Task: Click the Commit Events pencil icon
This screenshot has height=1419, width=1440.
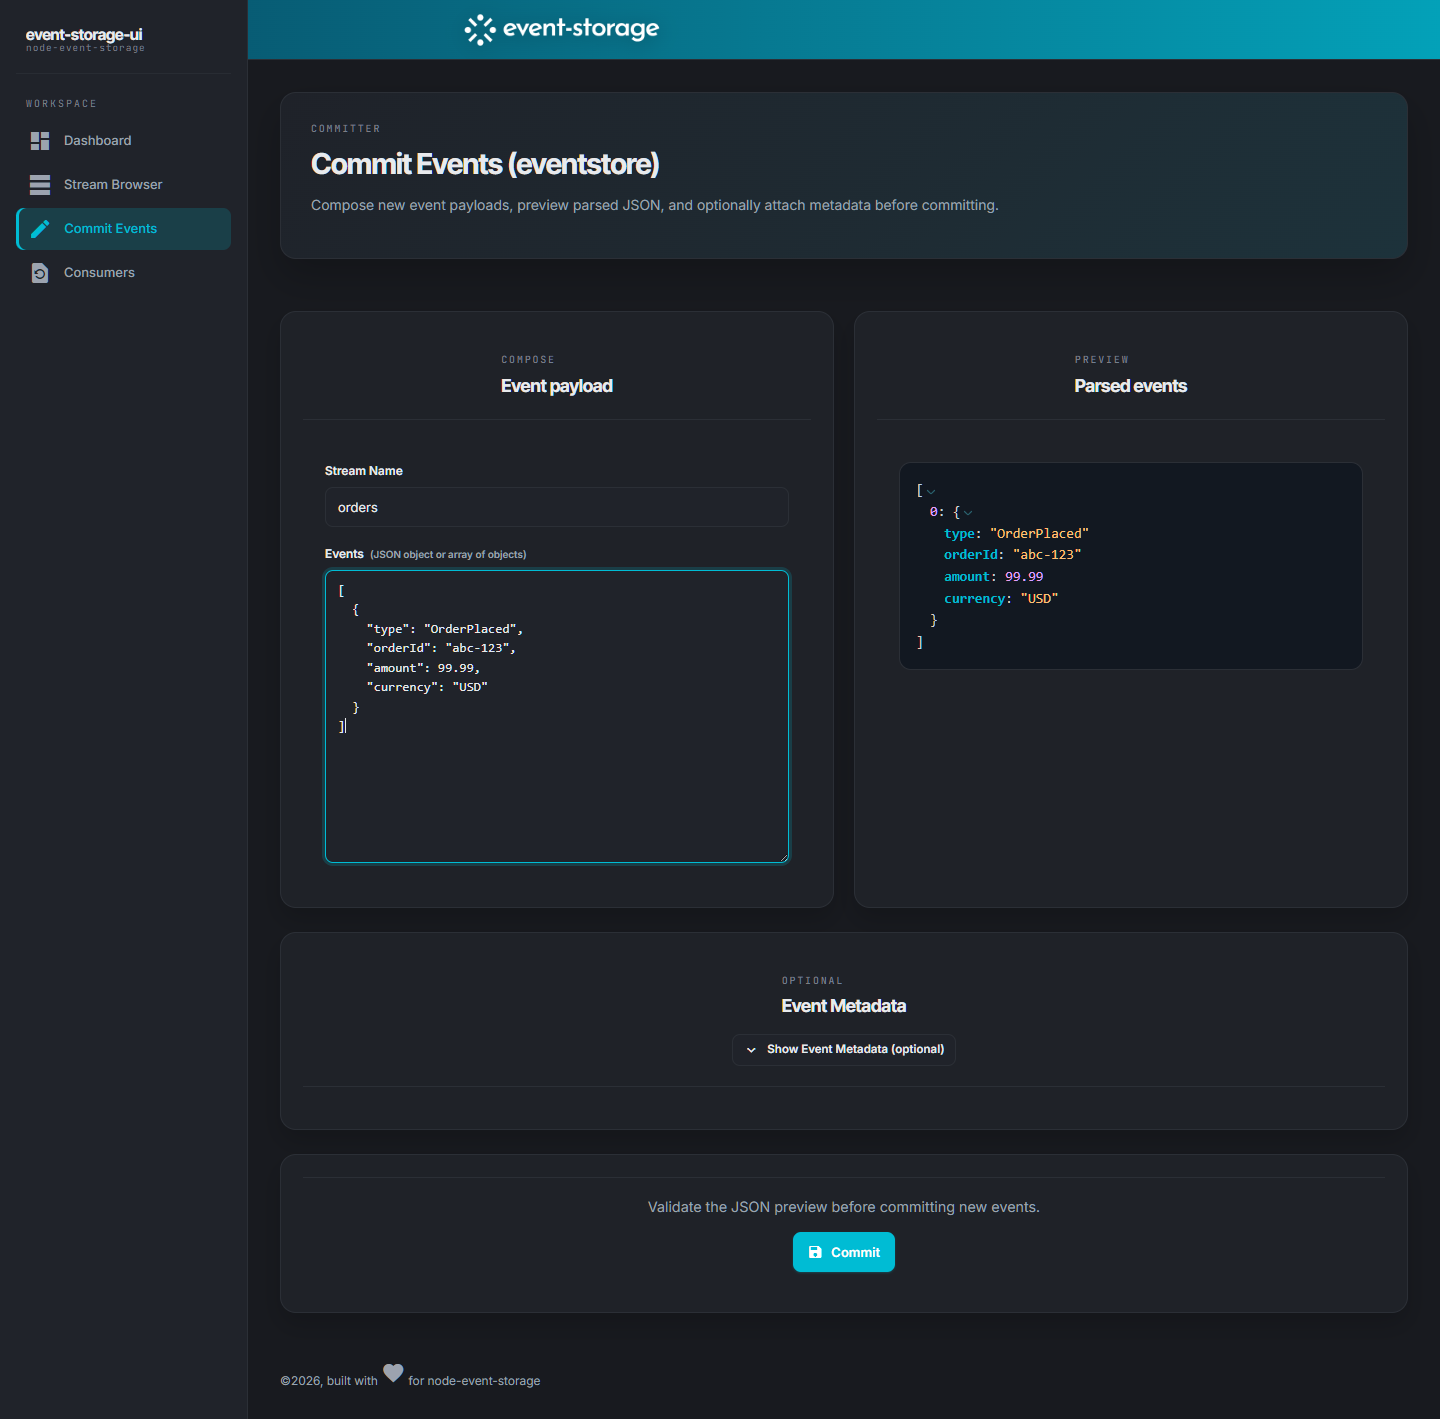Action: click(x=40, y=229)
